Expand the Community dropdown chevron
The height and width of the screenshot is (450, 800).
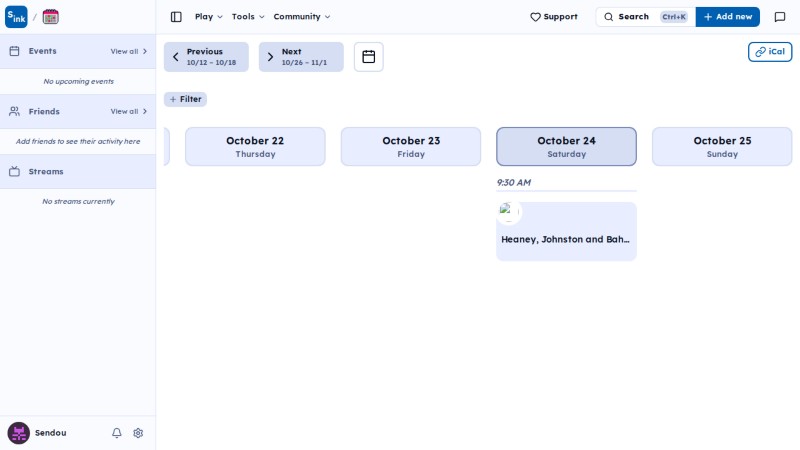point(328,17)
